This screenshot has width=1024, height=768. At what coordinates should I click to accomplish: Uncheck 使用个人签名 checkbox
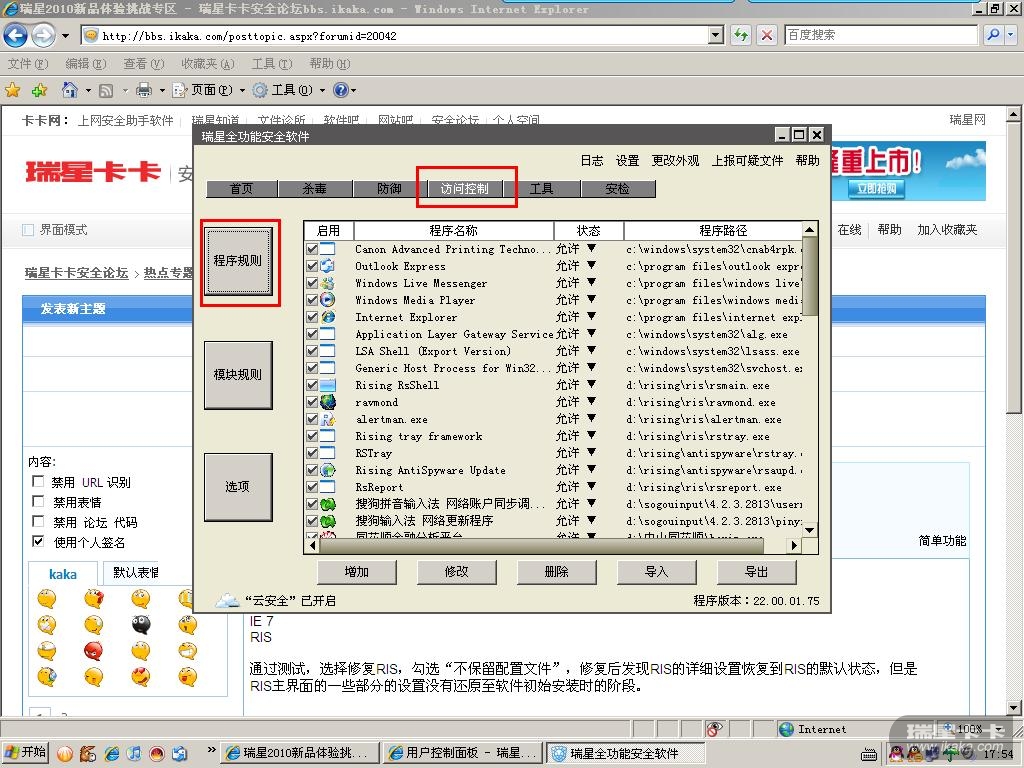coord(38,541)
